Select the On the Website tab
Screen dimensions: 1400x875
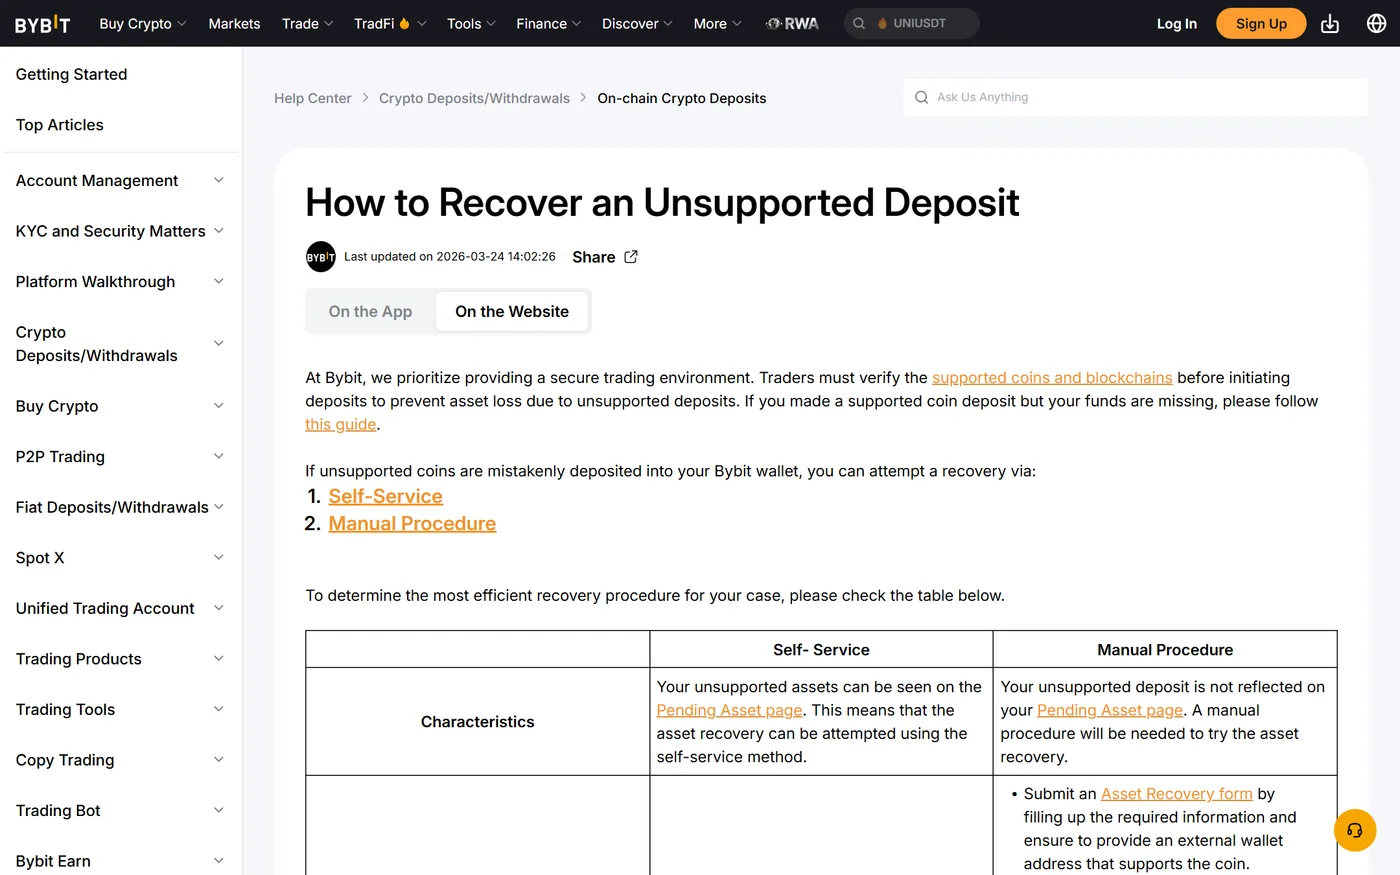(x=512, y=312)
